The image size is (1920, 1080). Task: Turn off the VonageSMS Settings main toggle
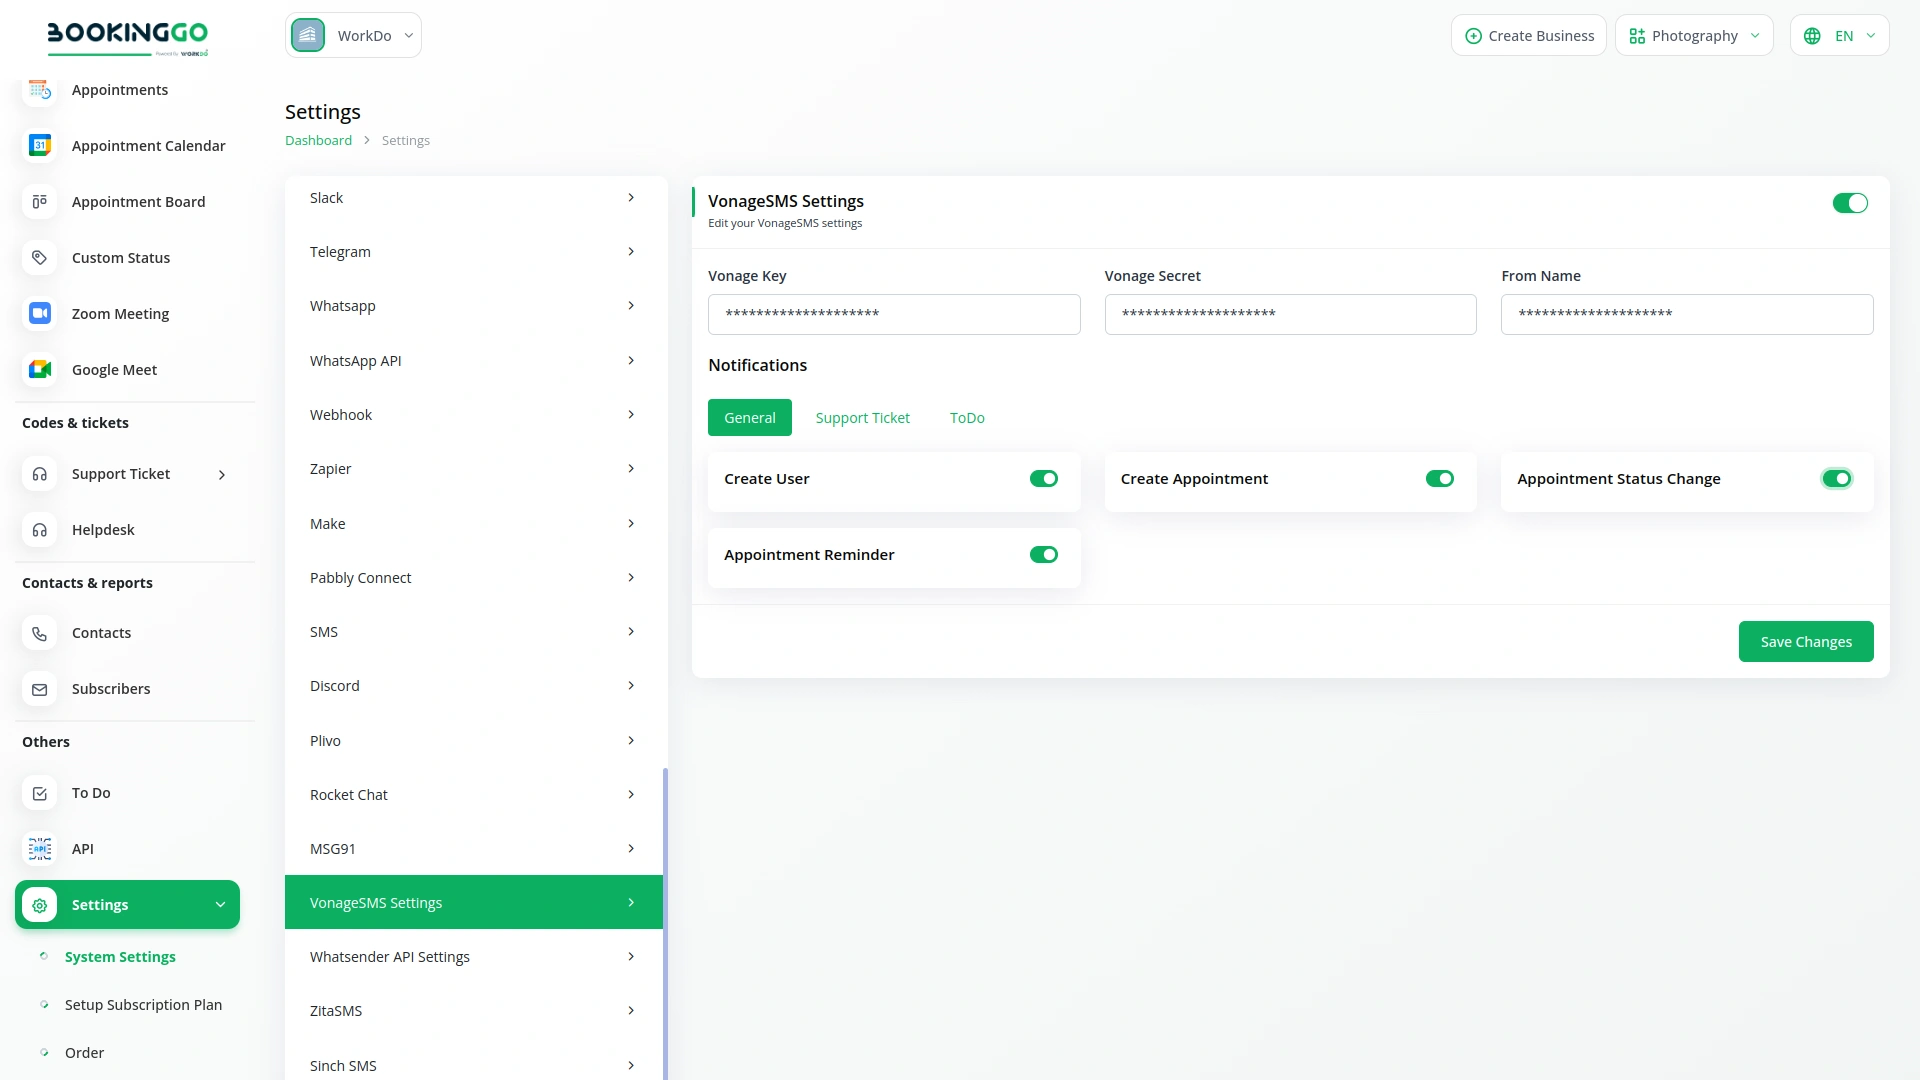tap(1849, 203)
